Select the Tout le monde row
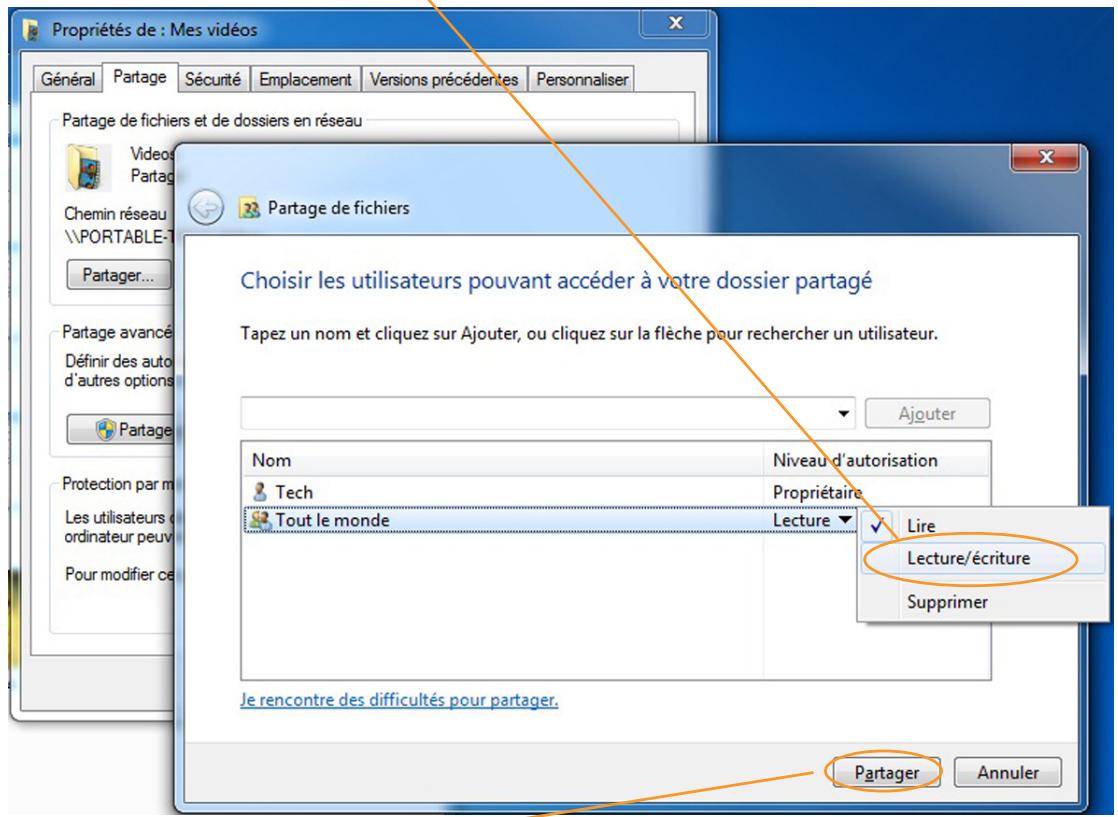This screenshot has width=1118, height=817. 550,520
